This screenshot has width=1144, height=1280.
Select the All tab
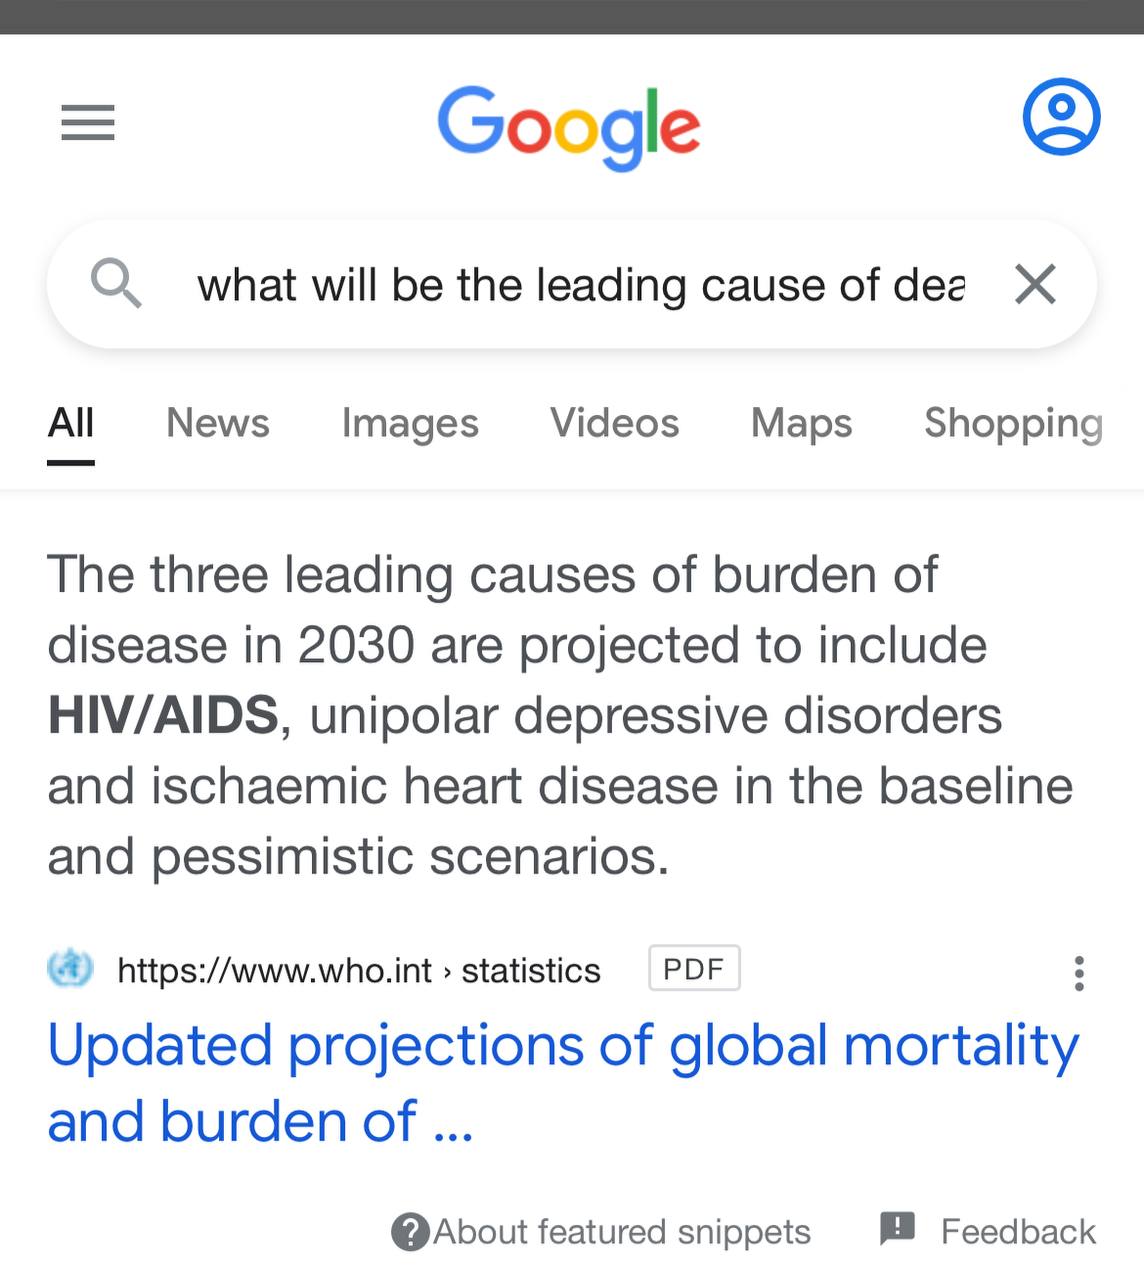71,423
